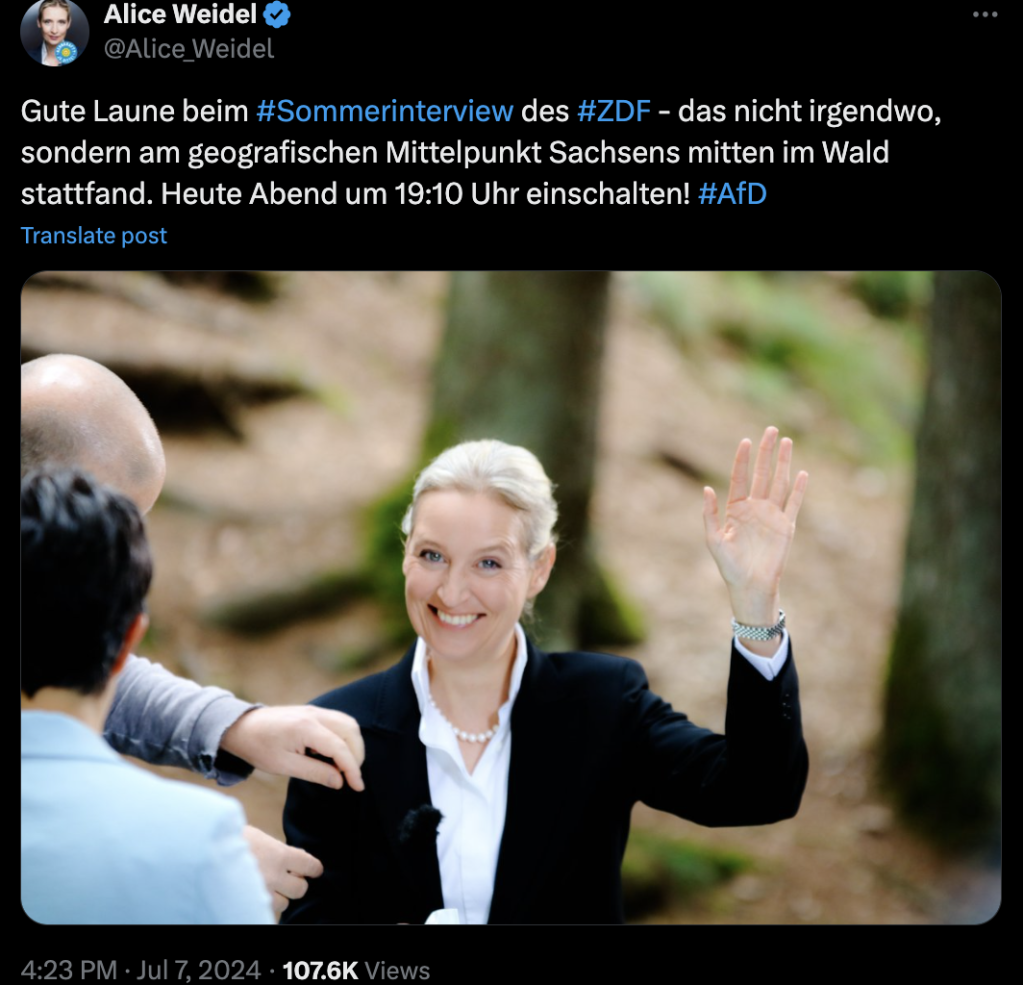Click the word Views beside count
The height and width of the screenshot is (985, 1023).
(x=397, y=970)
